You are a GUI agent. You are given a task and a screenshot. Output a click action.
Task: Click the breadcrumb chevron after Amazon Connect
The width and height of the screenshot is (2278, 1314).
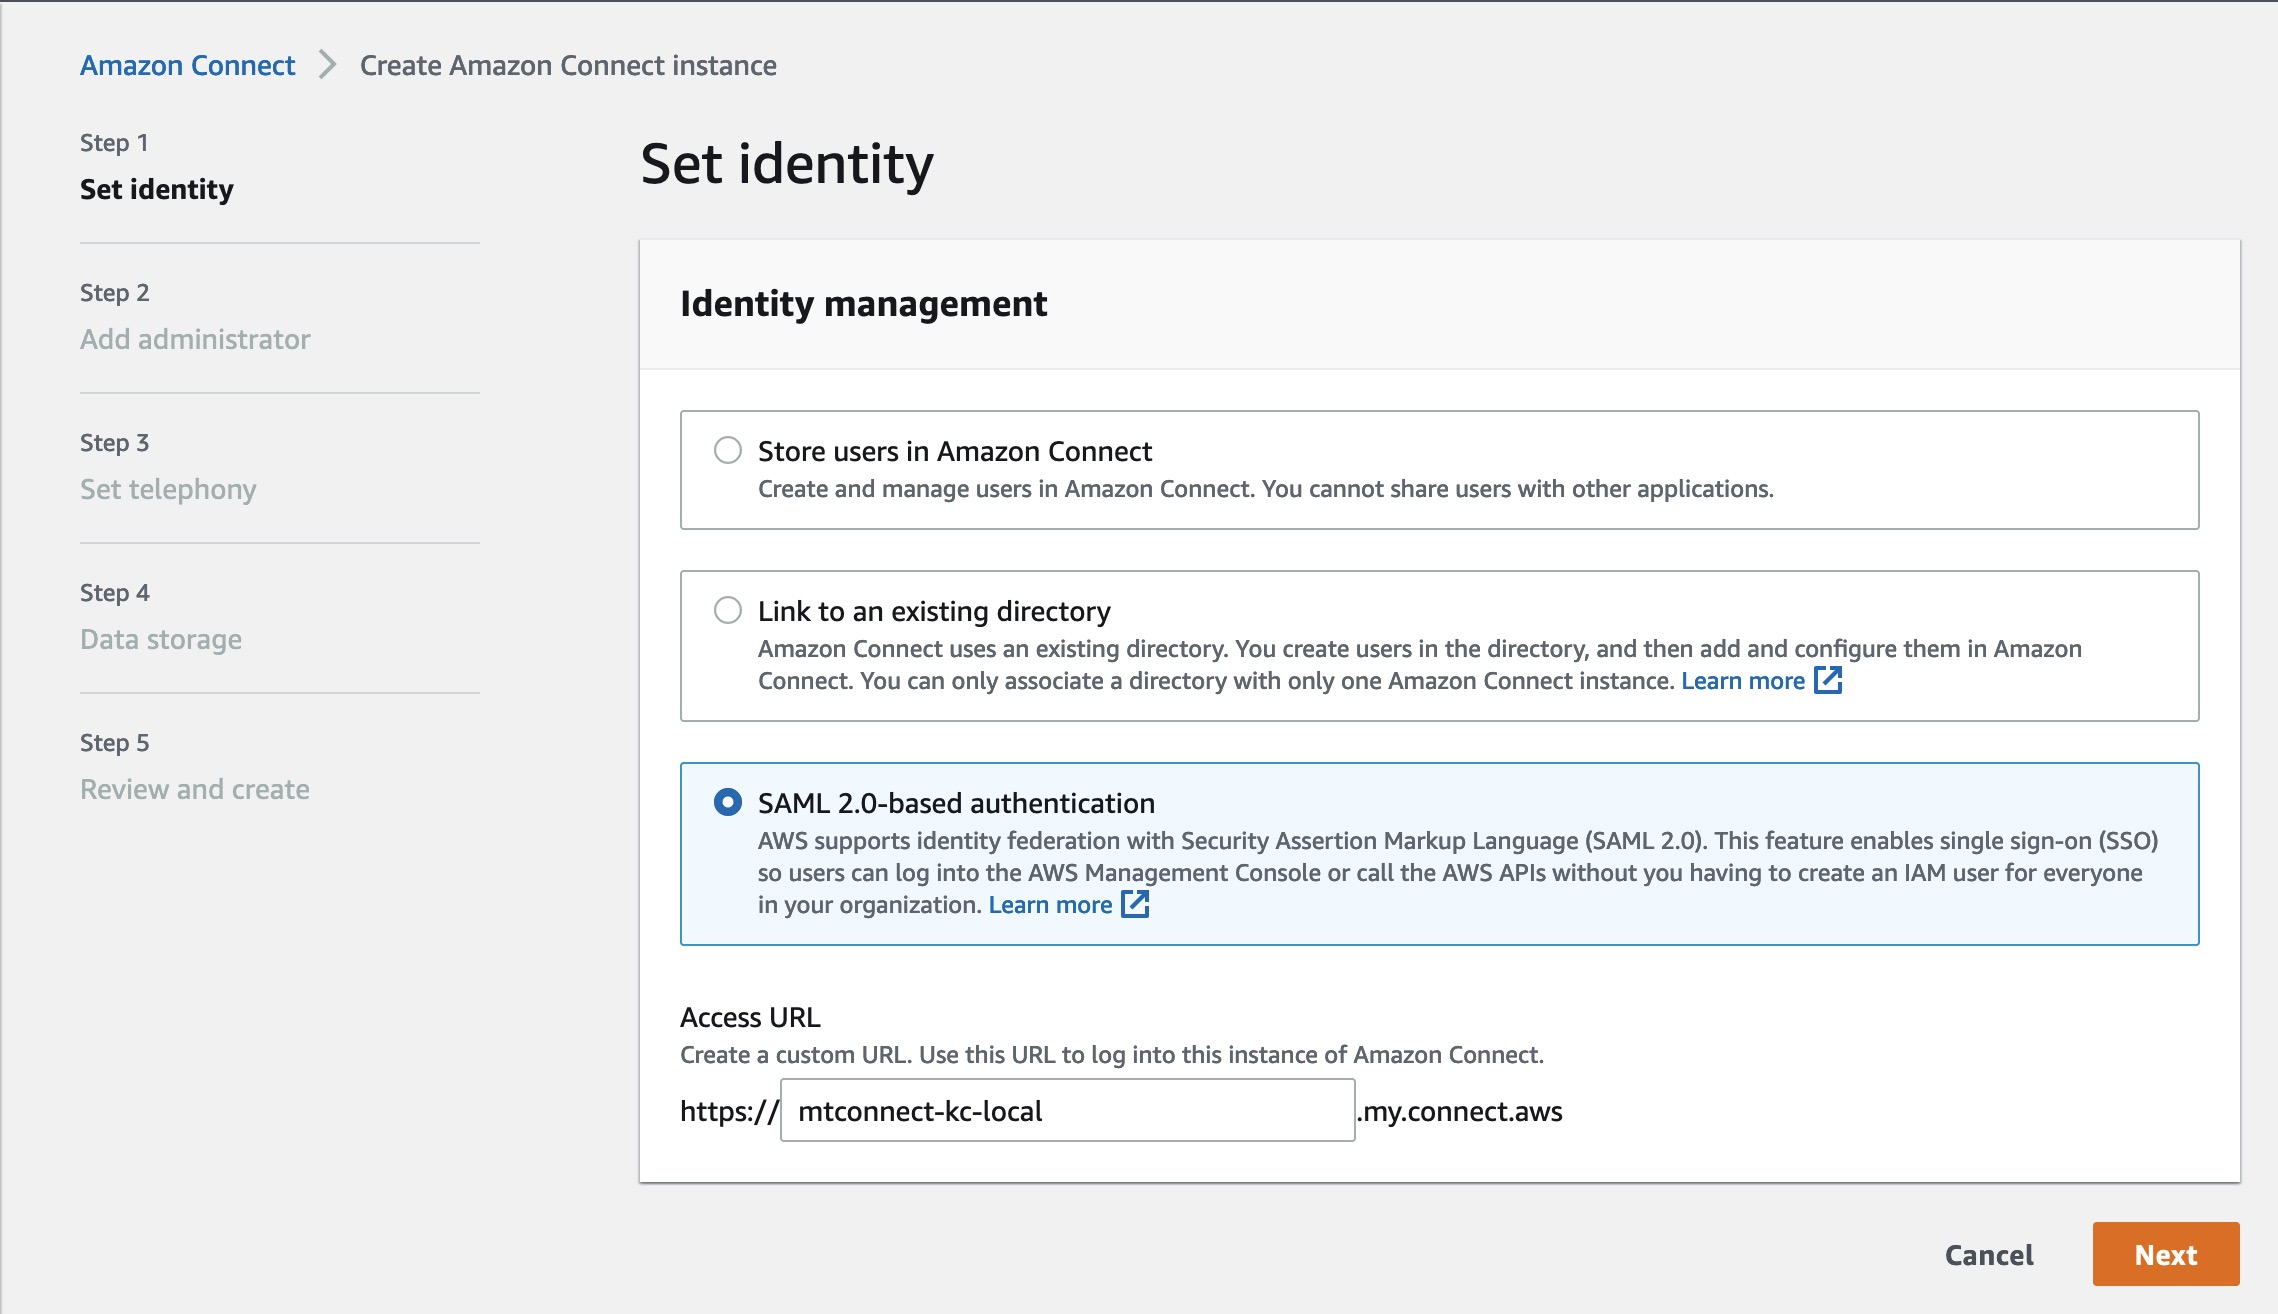coord(327,64)
